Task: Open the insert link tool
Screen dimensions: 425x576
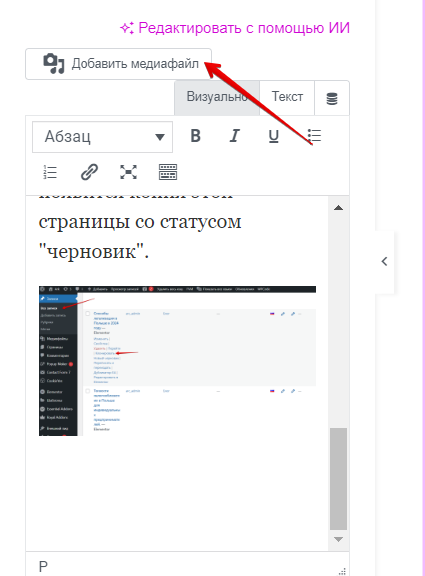Action: tap(89, 172)
